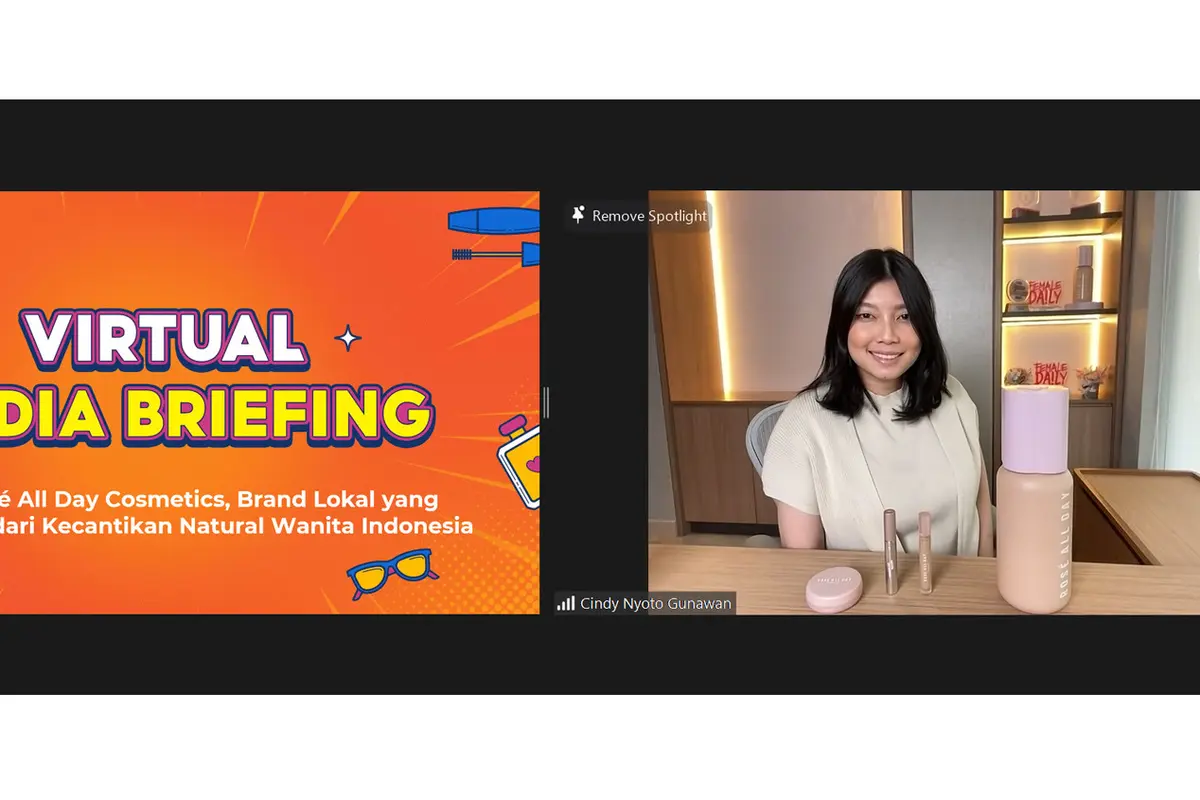Click the pink round compact on the desk
The width and height of the screenshot is (1200, 800).
(x=834, y=589)
